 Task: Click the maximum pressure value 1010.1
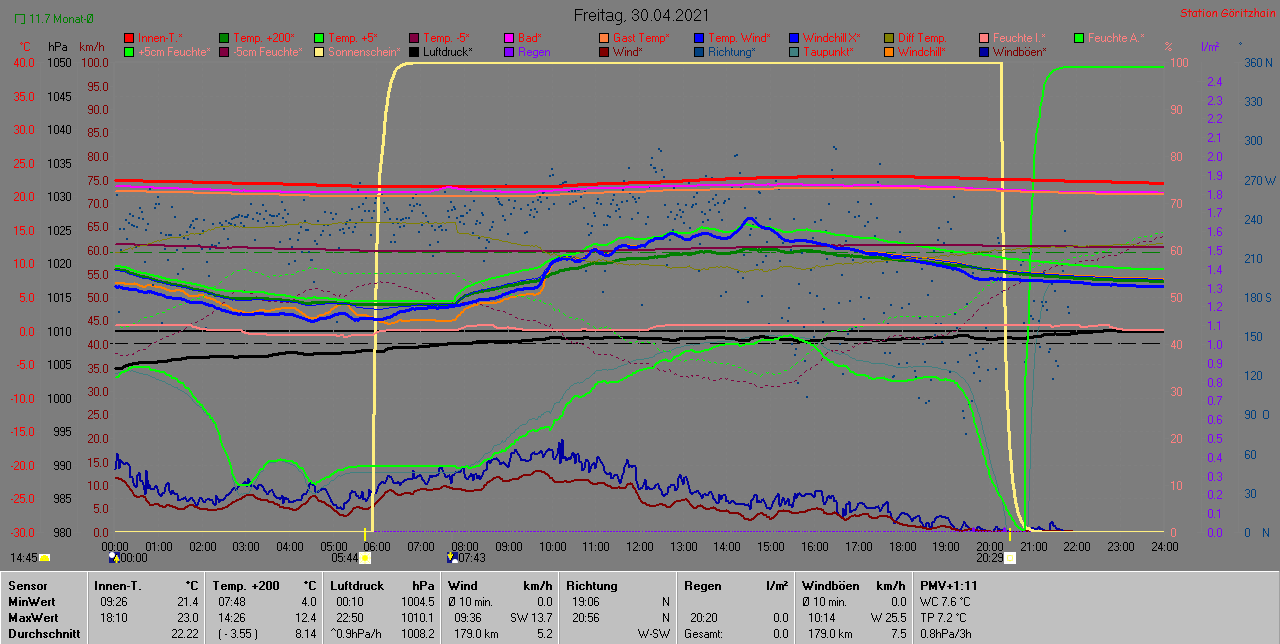pos(417,618)
